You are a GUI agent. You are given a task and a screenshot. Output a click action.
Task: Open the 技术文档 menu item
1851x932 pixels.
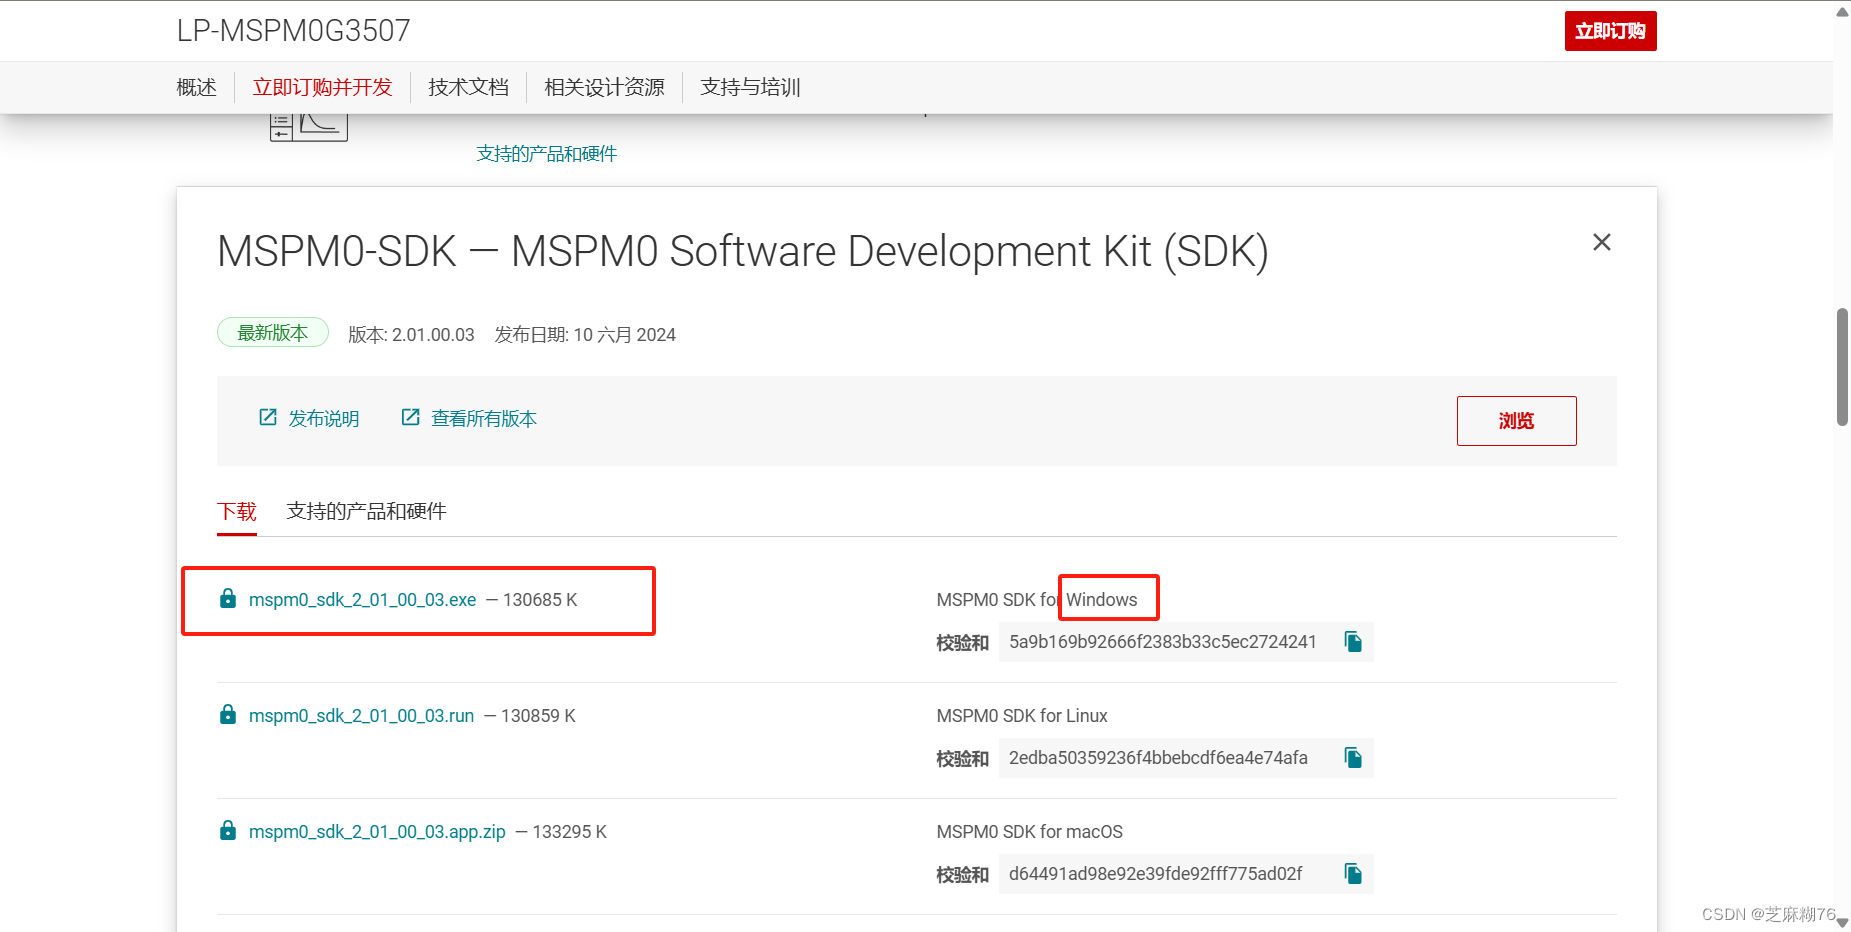pos(468,87)
